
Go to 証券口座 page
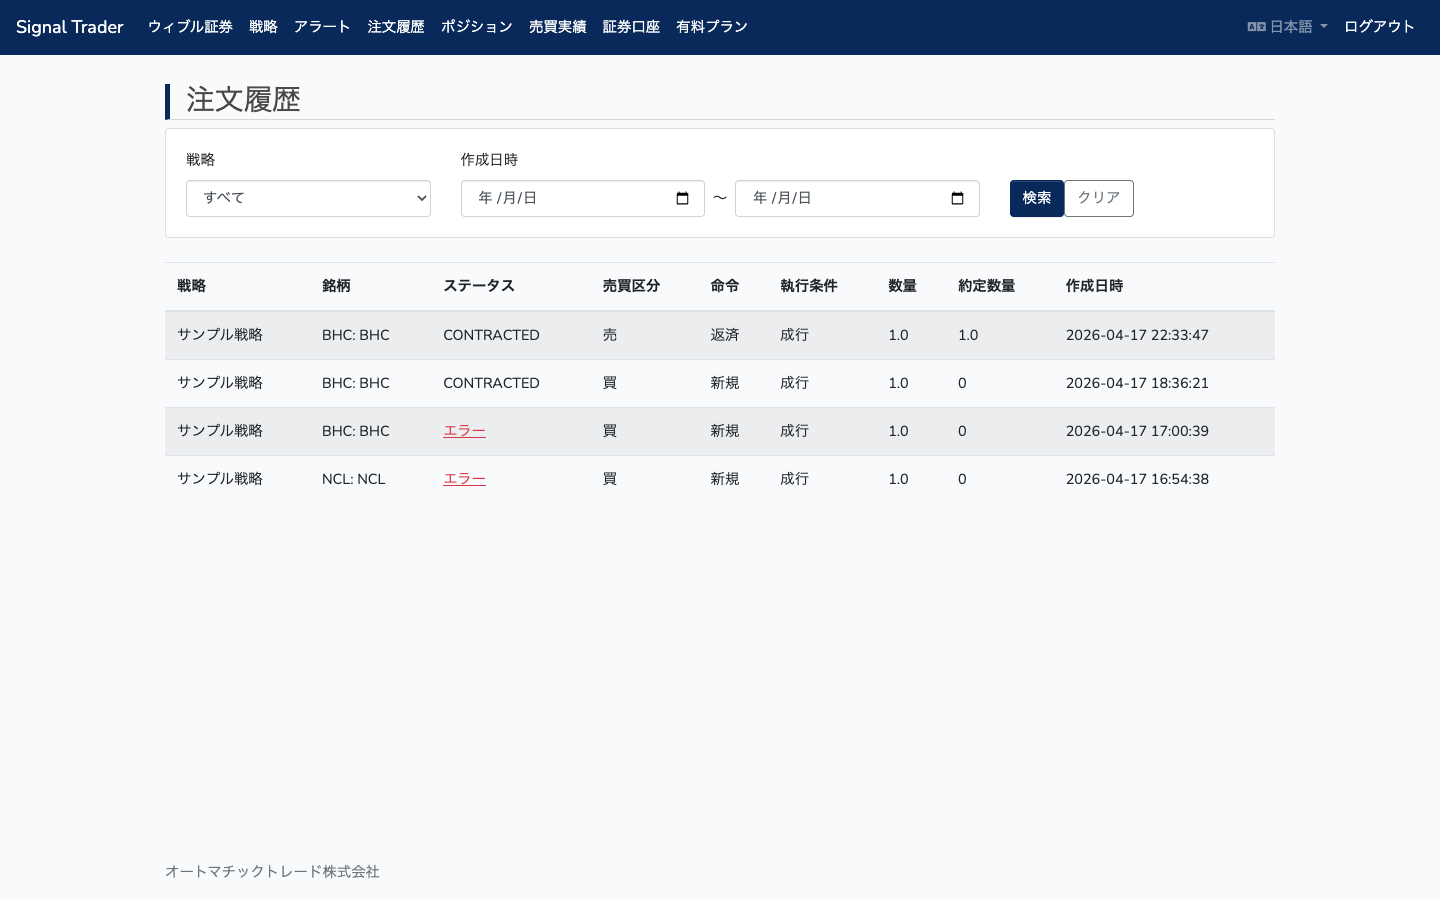click(631, 27)
